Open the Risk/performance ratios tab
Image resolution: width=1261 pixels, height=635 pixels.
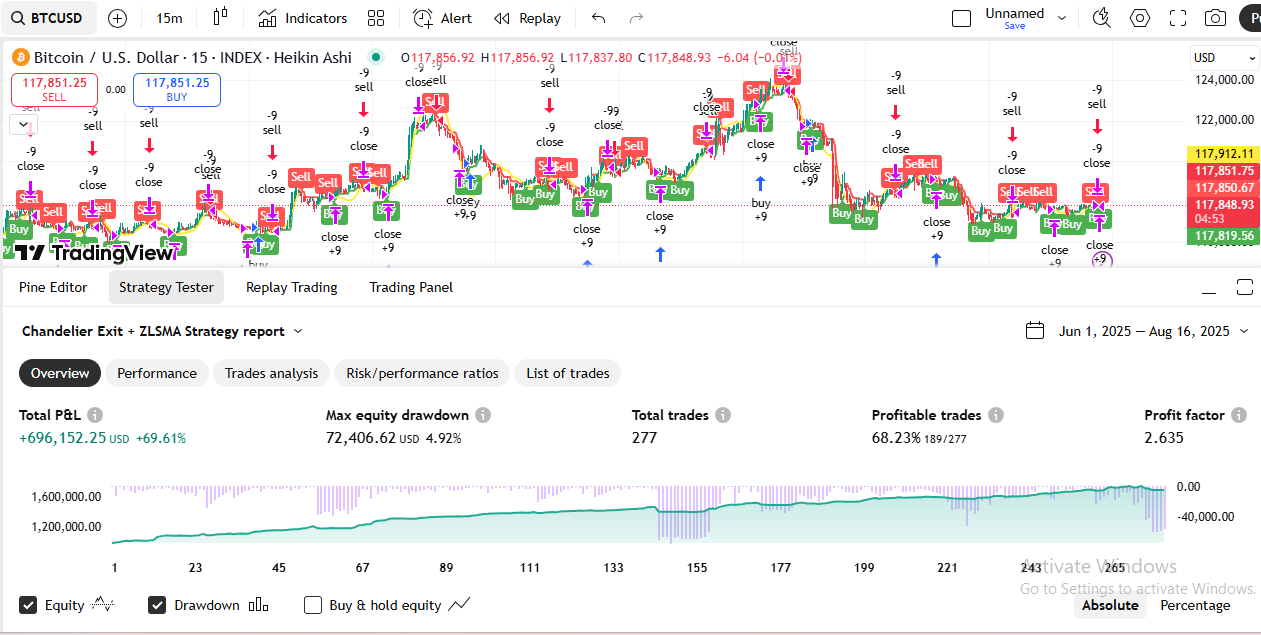[x=422, y=373]
